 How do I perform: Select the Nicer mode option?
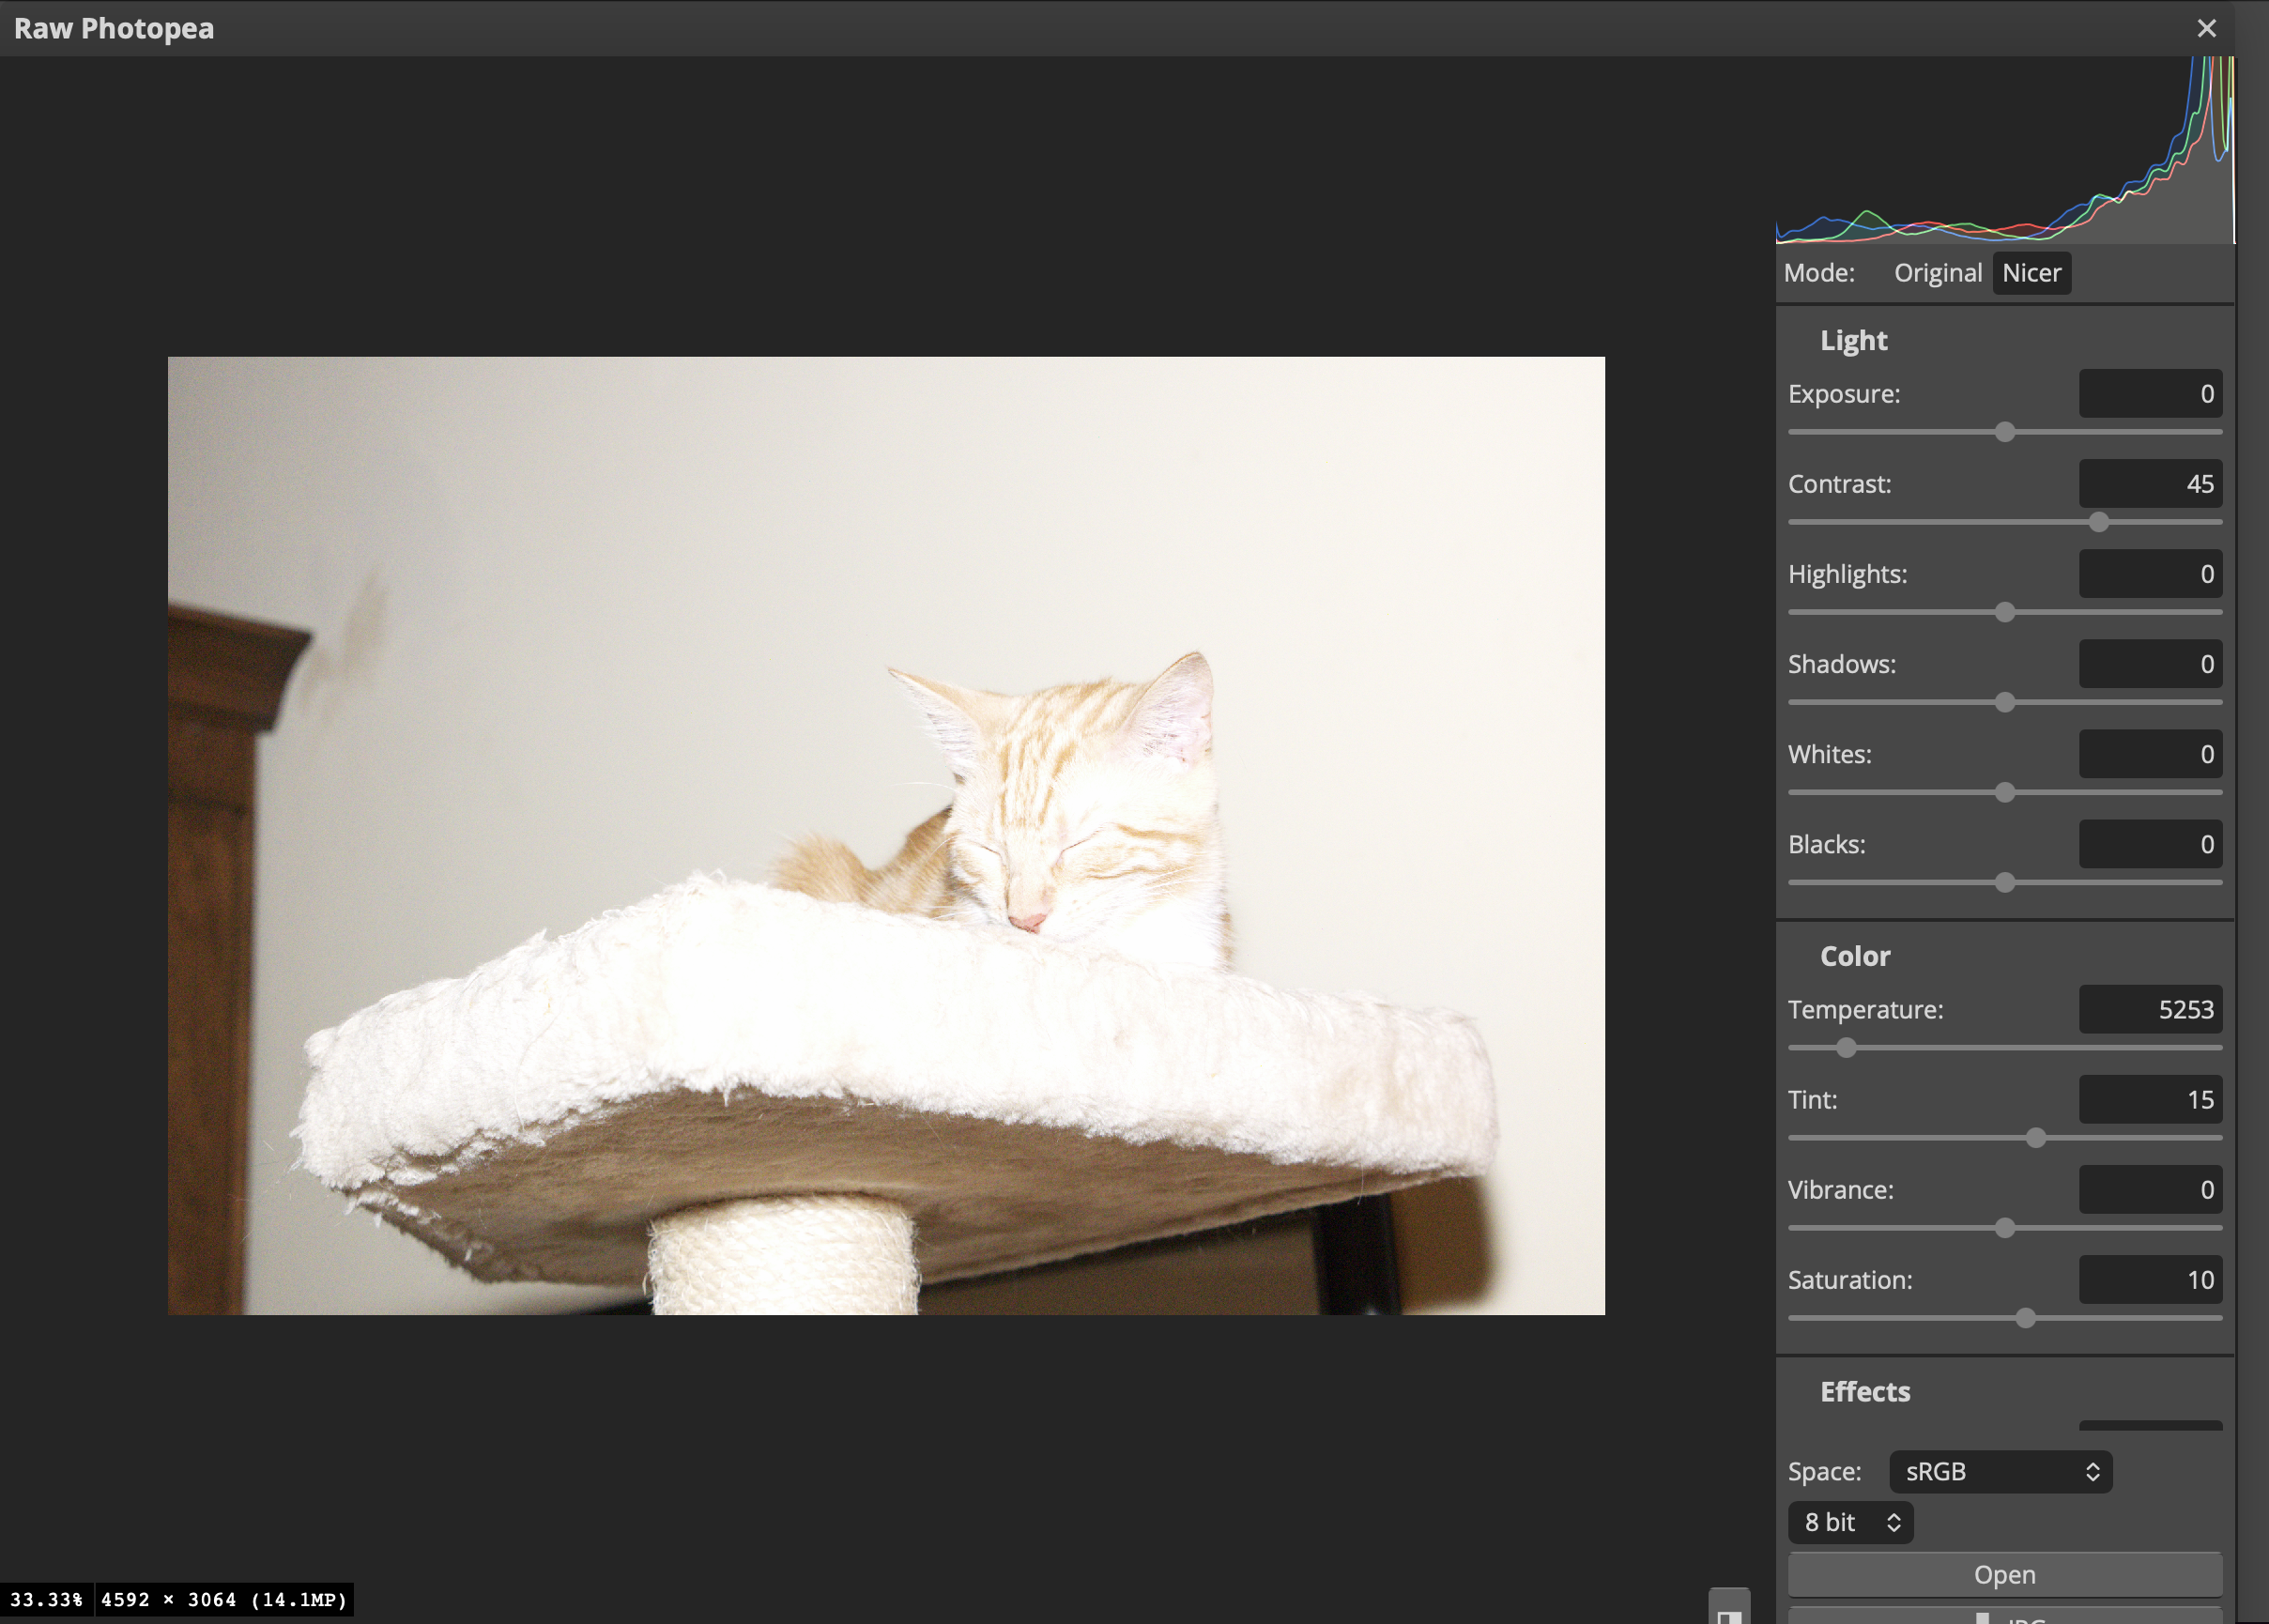point(2031,273)
